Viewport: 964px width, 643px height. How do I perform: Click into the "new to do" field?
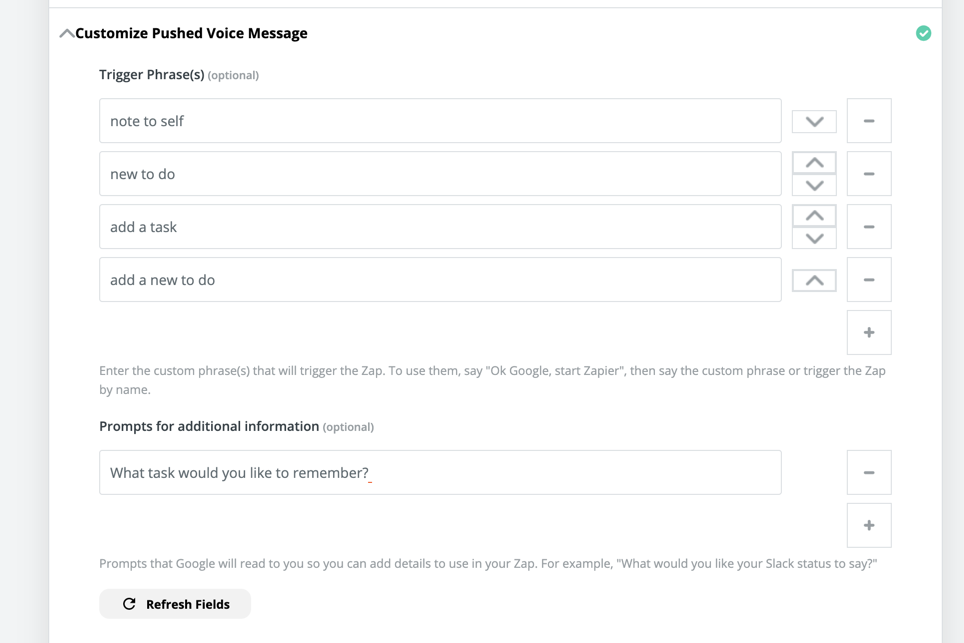[440, 174]
